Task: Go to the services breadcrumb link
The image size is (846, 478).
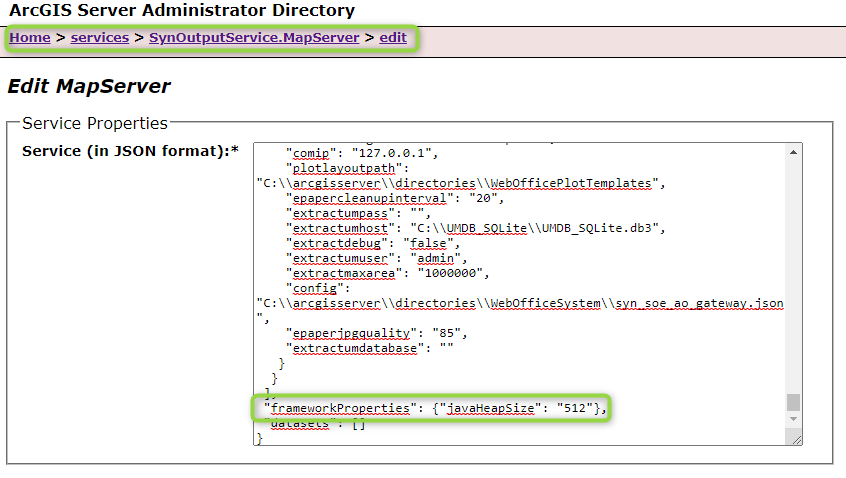Action: pos(100,38)
